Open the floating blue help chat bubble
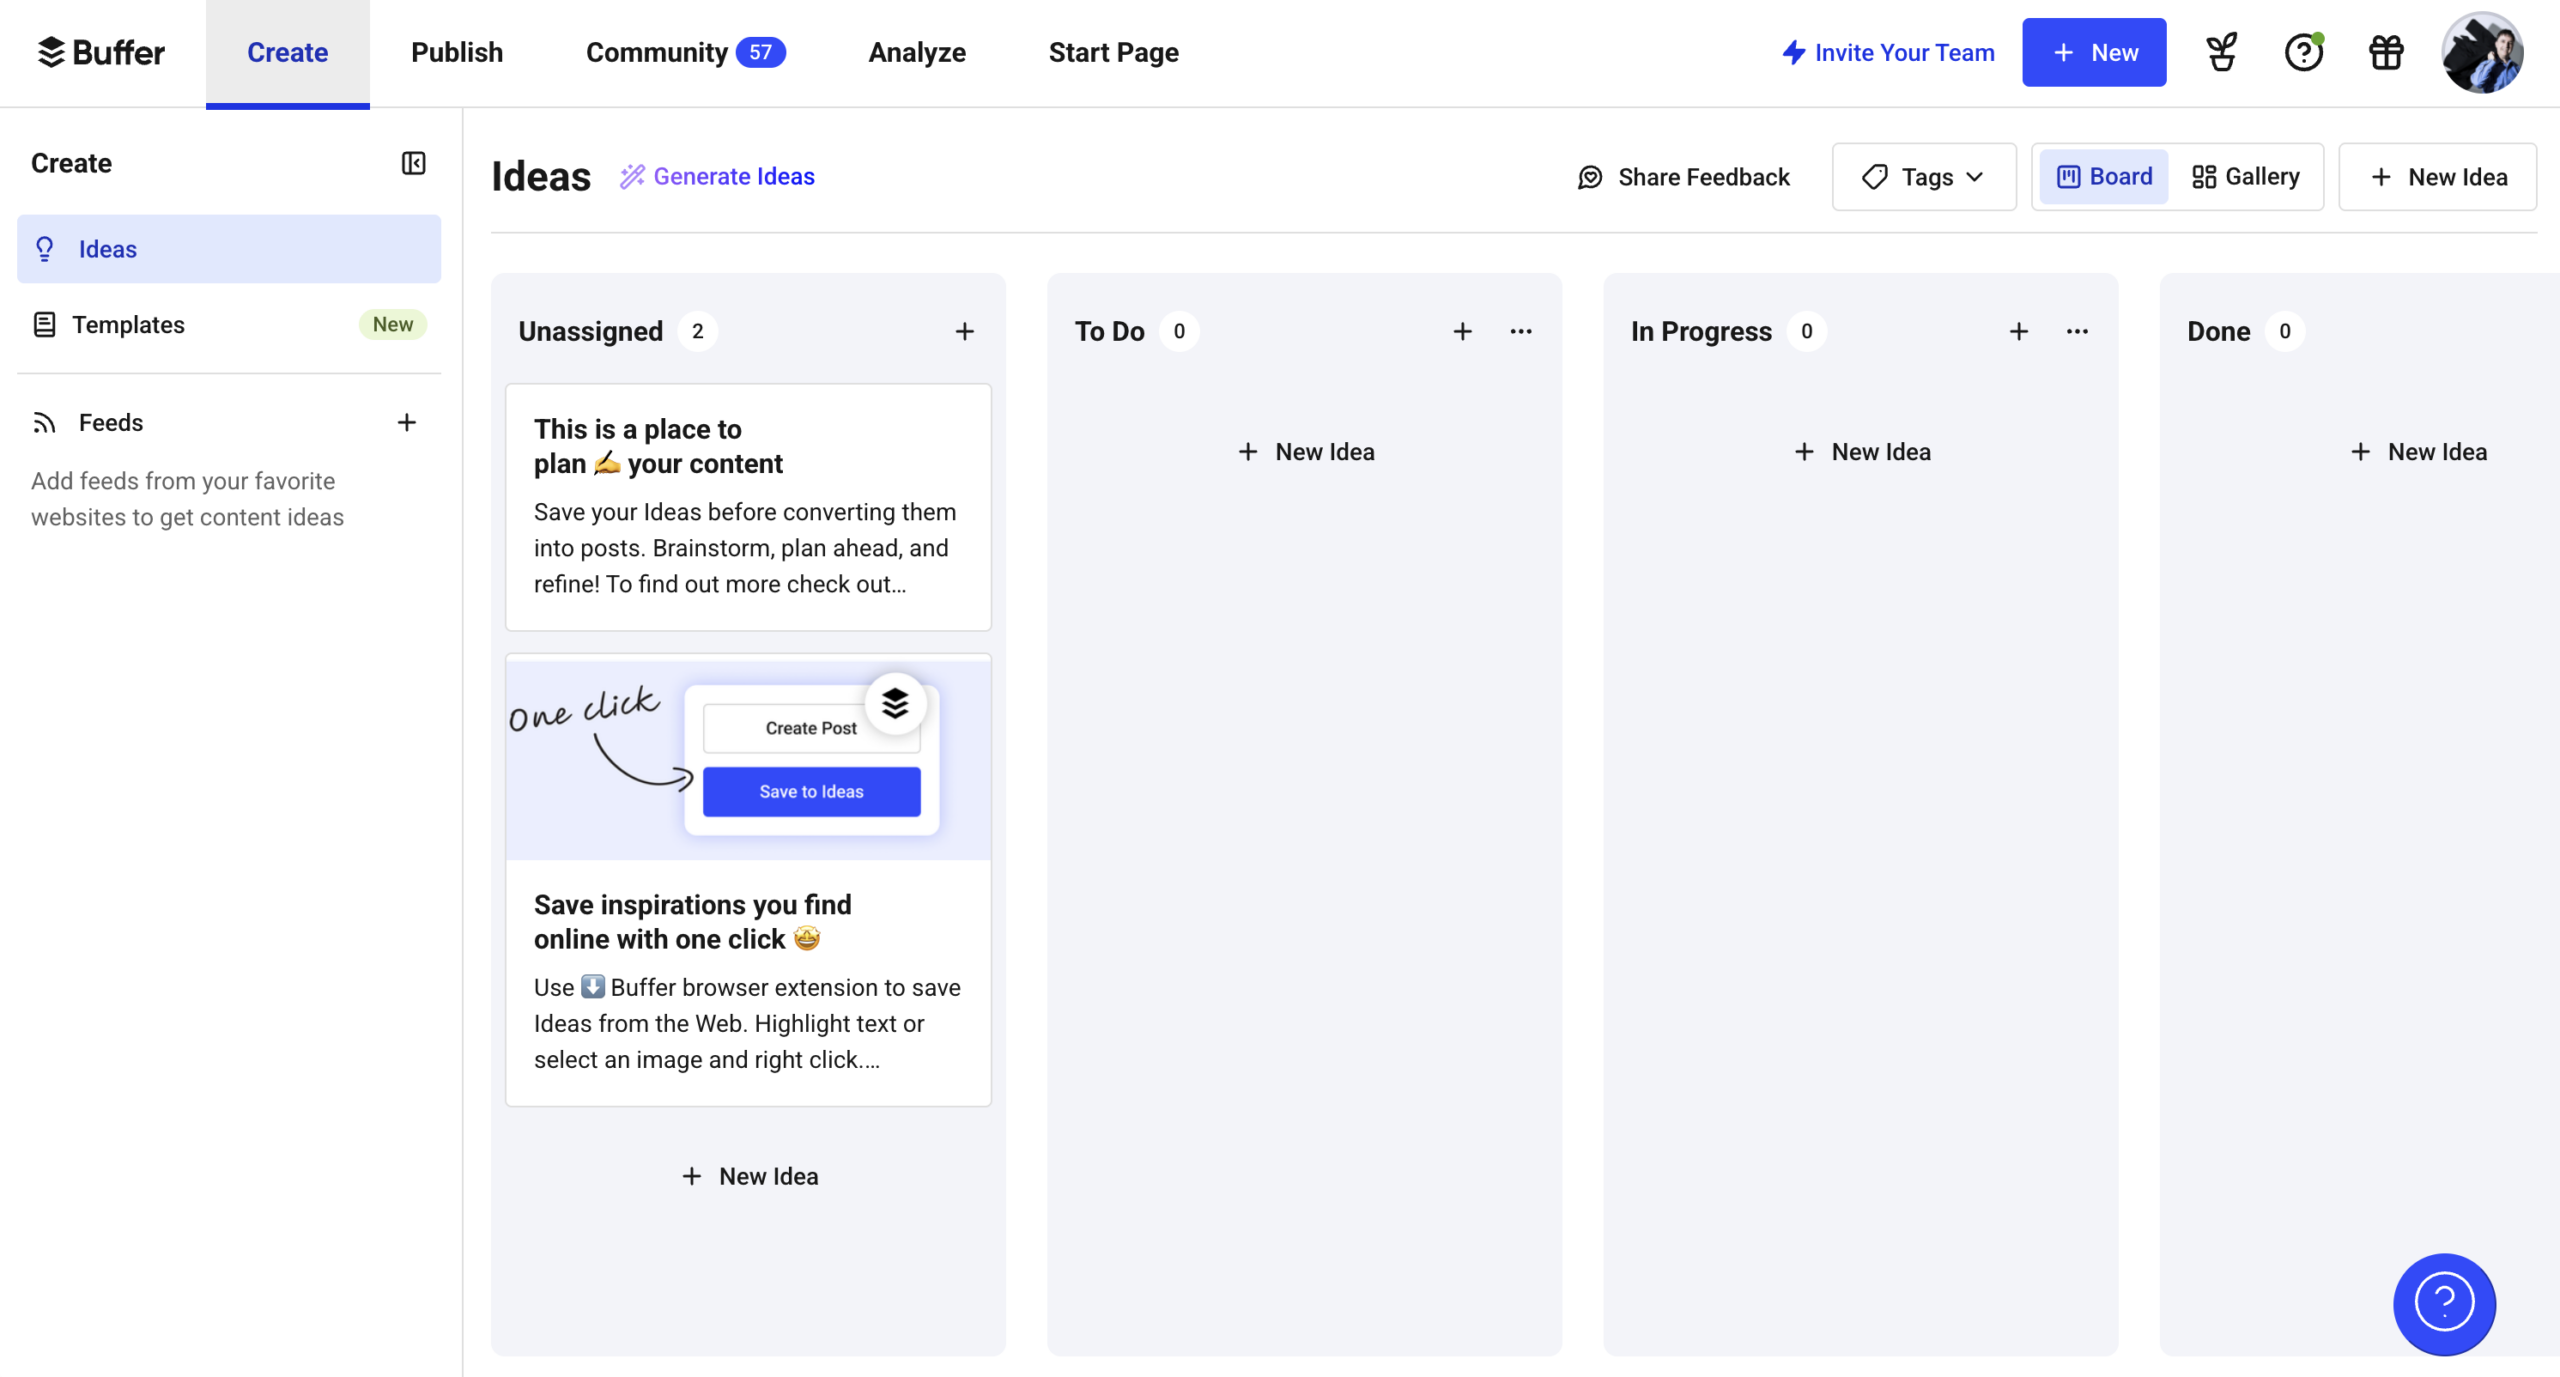 click(2444, 1303)
